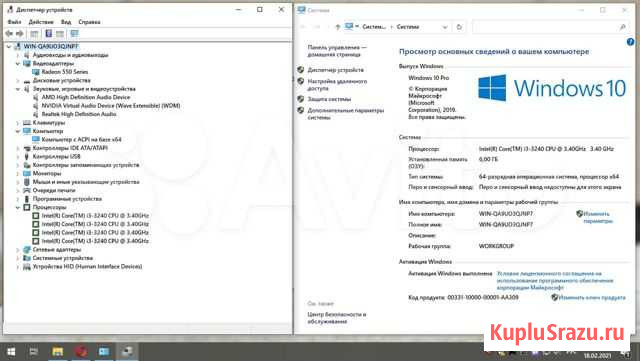Open address bar history dropdown in System window
The image size is (640, 361).
pyautogui.click(x=445, y=27)
